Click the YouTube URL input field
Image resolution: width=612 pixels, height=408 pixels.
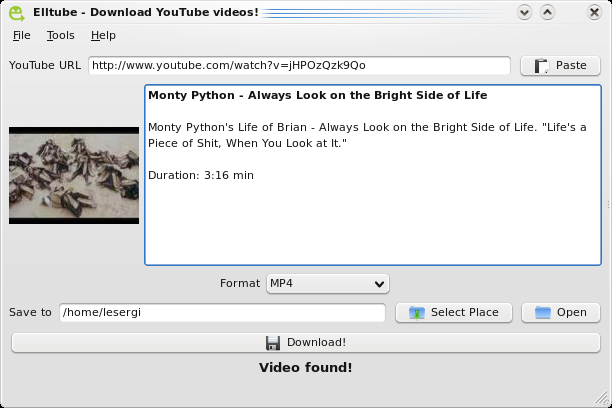tap(299, 65)
